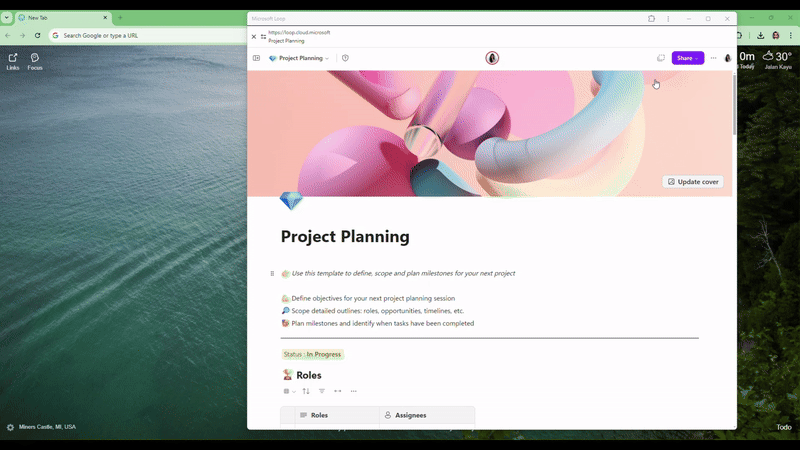Click the Status: In Progress label
Image resolution: width=800 pixels, height=450 pixels.
[x=312, y=354]
